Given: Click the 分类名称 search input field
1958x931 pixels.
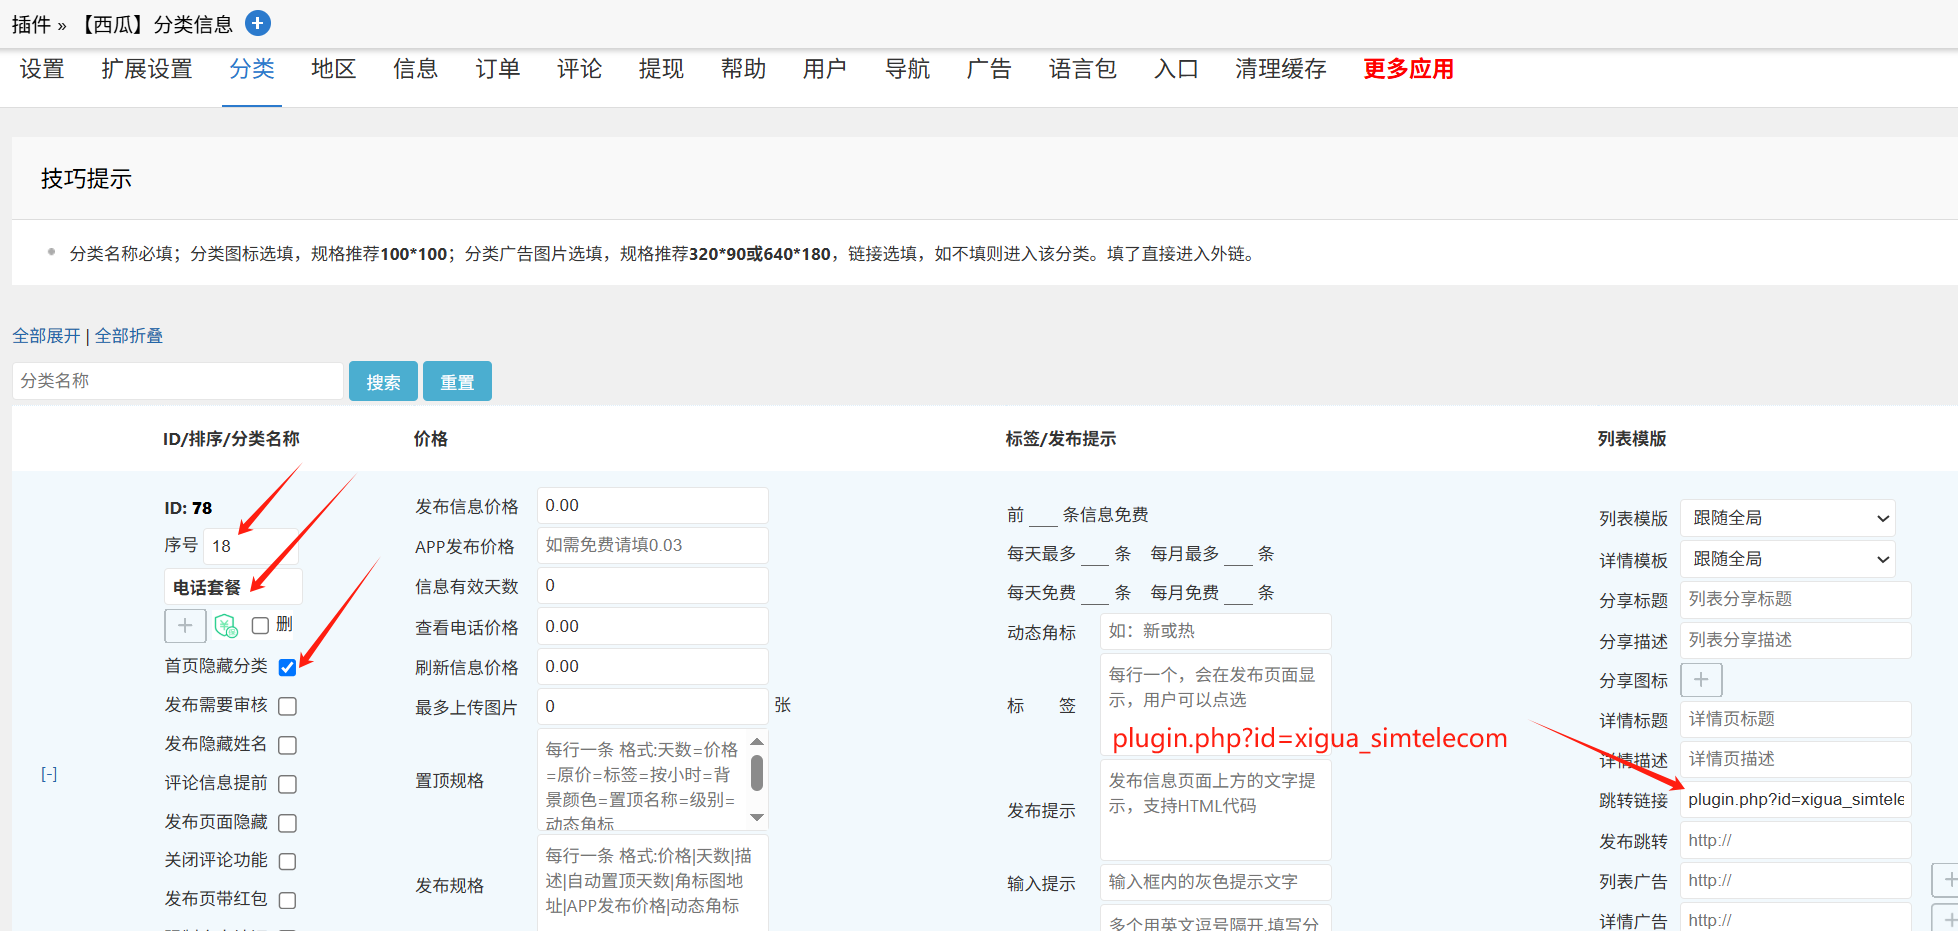Looking at the screenshot, I should [178, 381].
